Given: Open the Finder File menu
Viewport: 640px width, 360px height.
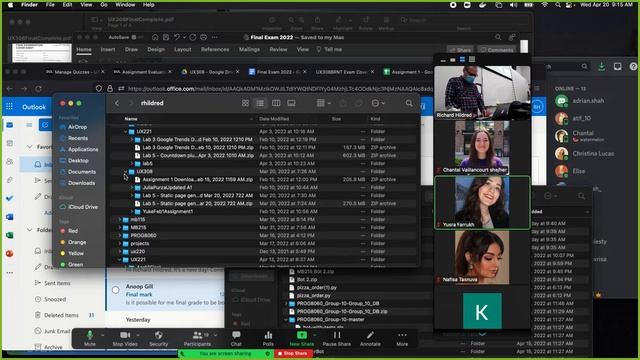Looking at the screenshot, I should (x=50, y=5).
